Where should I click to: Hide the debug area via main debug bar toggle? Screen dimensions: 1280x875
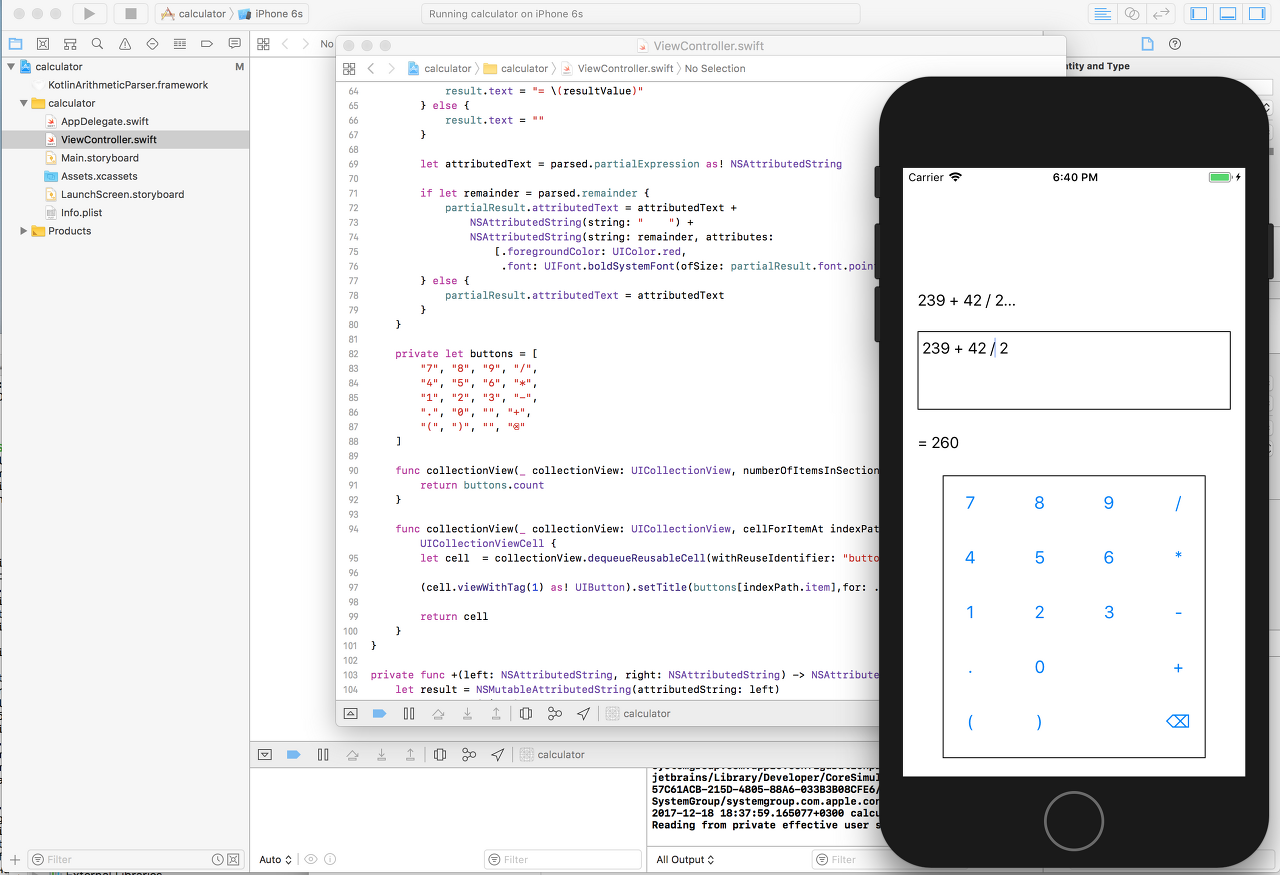tap(265, 755)
